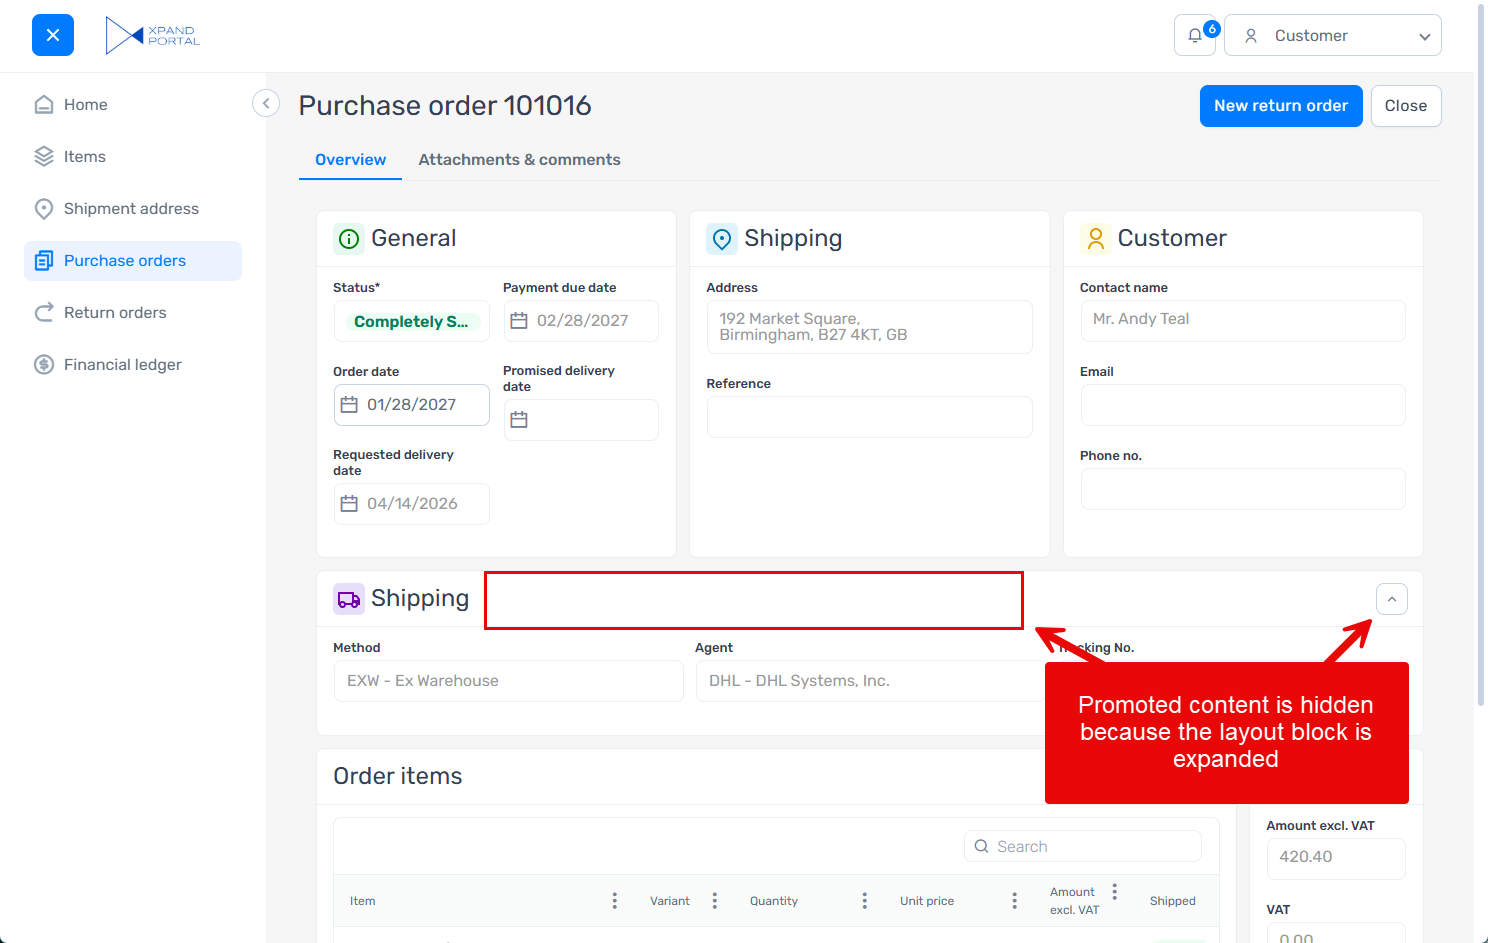Open the Customer account dropdown
Screen dimensions: 1488x943
(x=1332, y=36)
